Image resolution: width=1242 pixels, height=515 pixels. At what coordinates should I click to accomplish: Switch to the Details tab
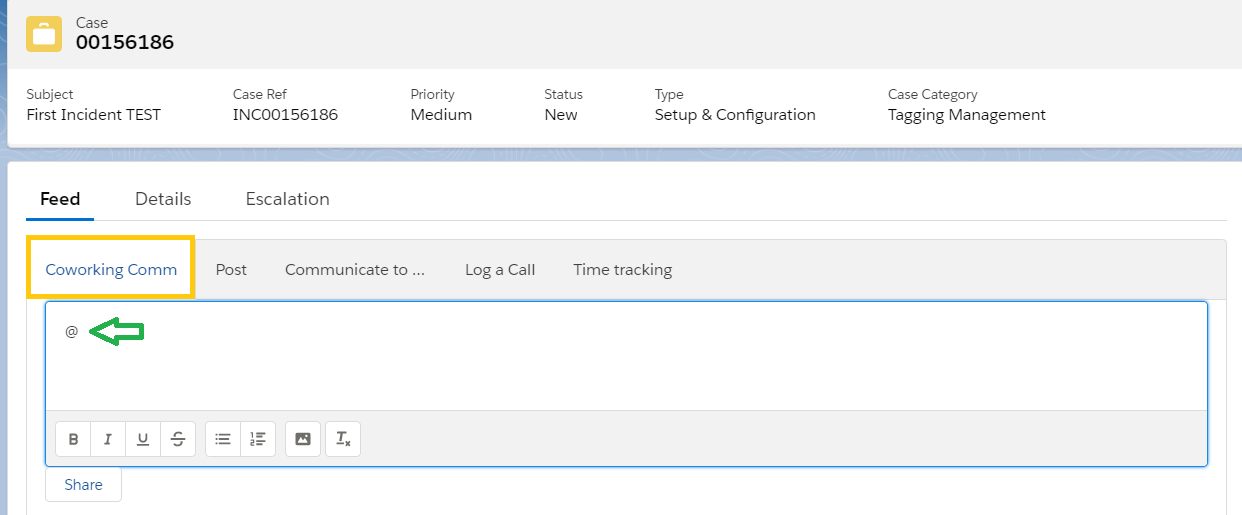pyautogui.click(x=163, y=199)
